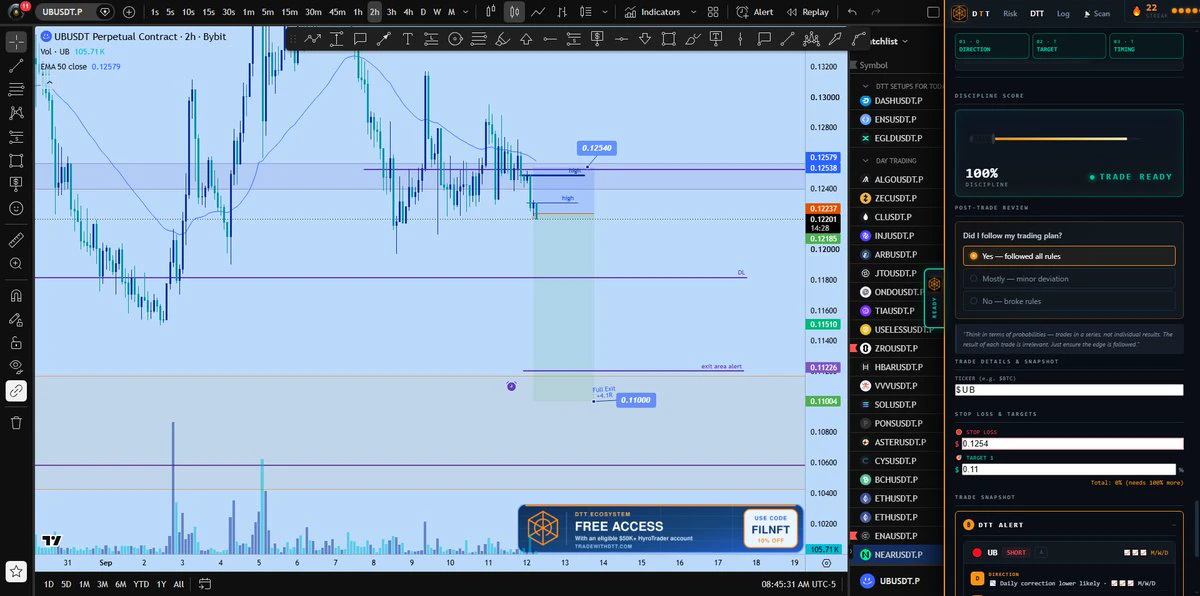Select the 15m timeframe
The width and height of the screenshot is (1200, 596).
pyautogui.click(x=289, y=12)
